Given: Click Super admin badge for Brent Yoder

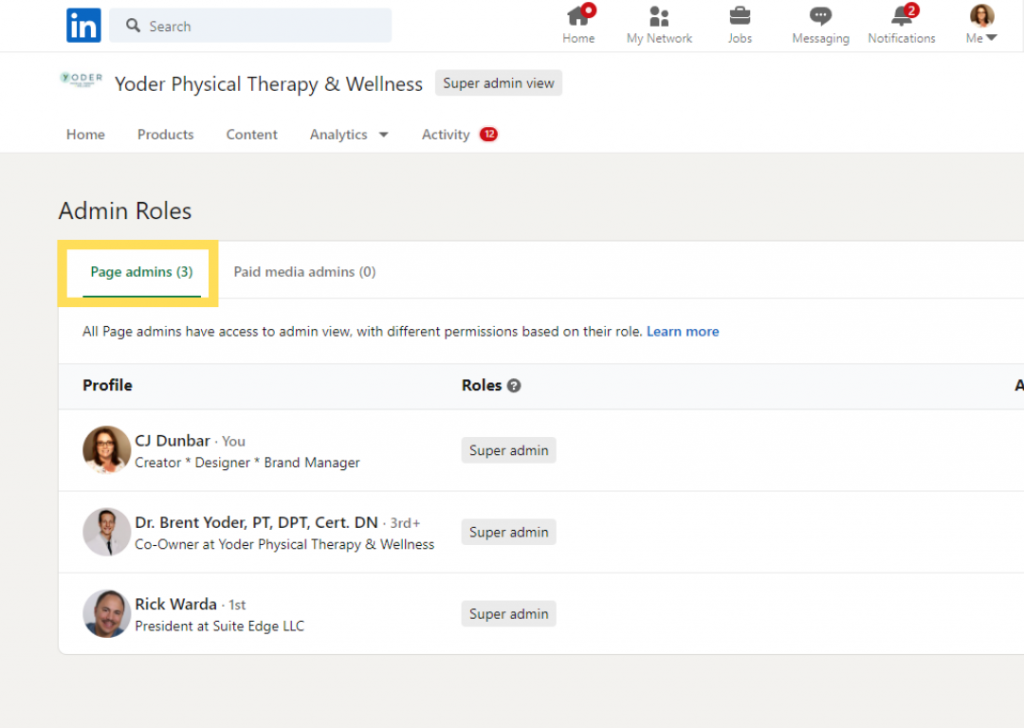Looking at the screenshot, I should 509,532.
